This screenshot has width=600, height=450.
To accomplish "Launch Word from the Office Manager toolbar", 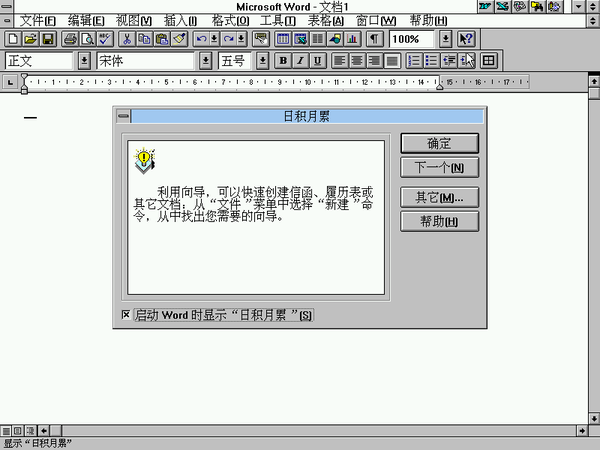I will 485,7.
